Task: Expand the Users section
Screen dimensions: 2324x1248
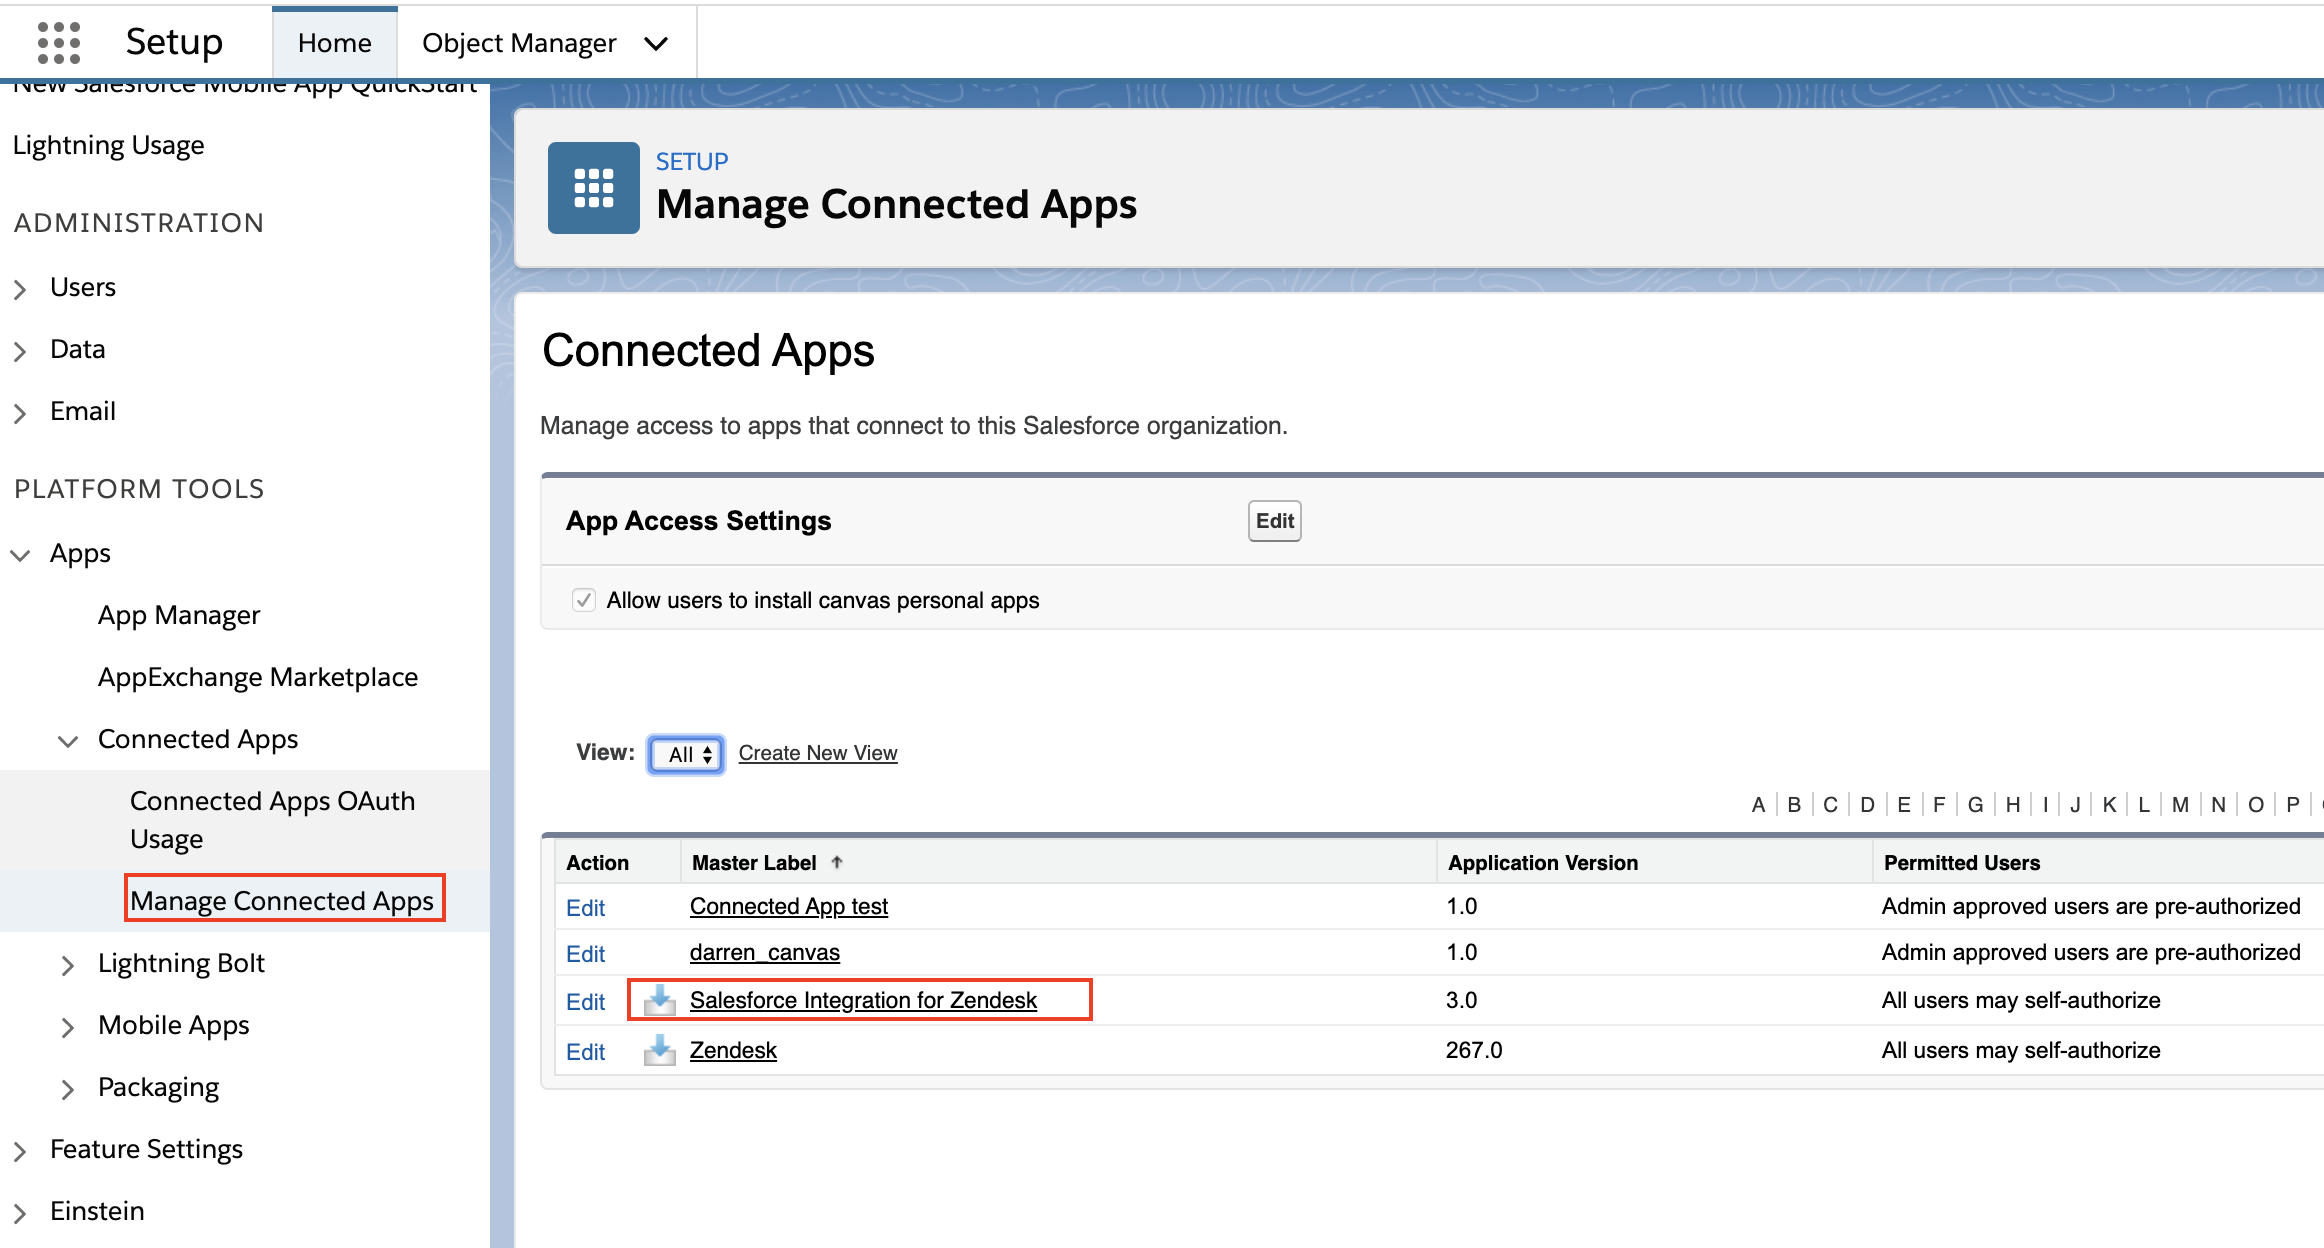Action: click(20, 288)
